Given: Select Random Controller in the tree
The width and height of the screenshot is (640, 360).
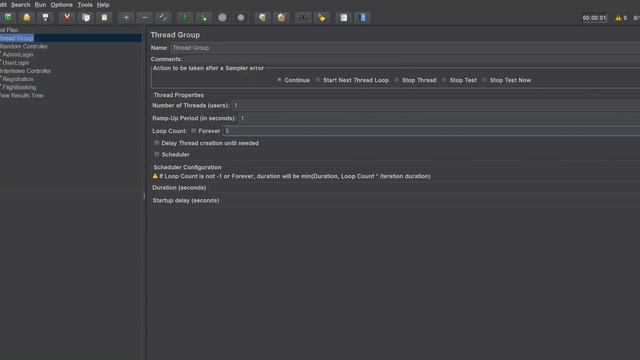Looking at the screenshot, I should (24, 46).
